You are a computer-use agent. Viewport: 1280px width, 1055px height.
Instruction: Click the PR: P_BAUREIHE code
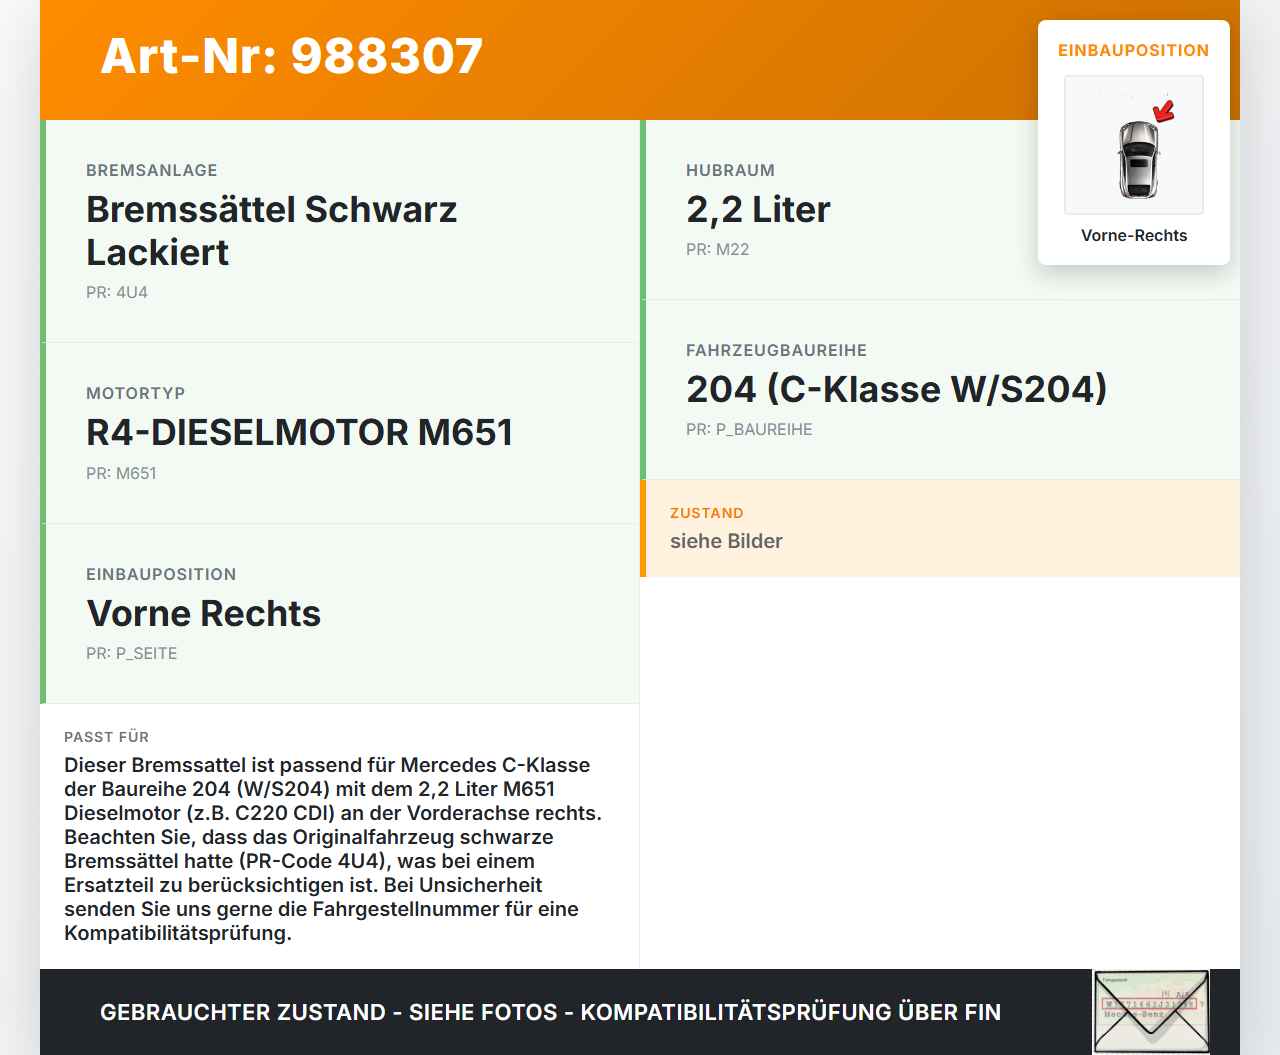749,429
